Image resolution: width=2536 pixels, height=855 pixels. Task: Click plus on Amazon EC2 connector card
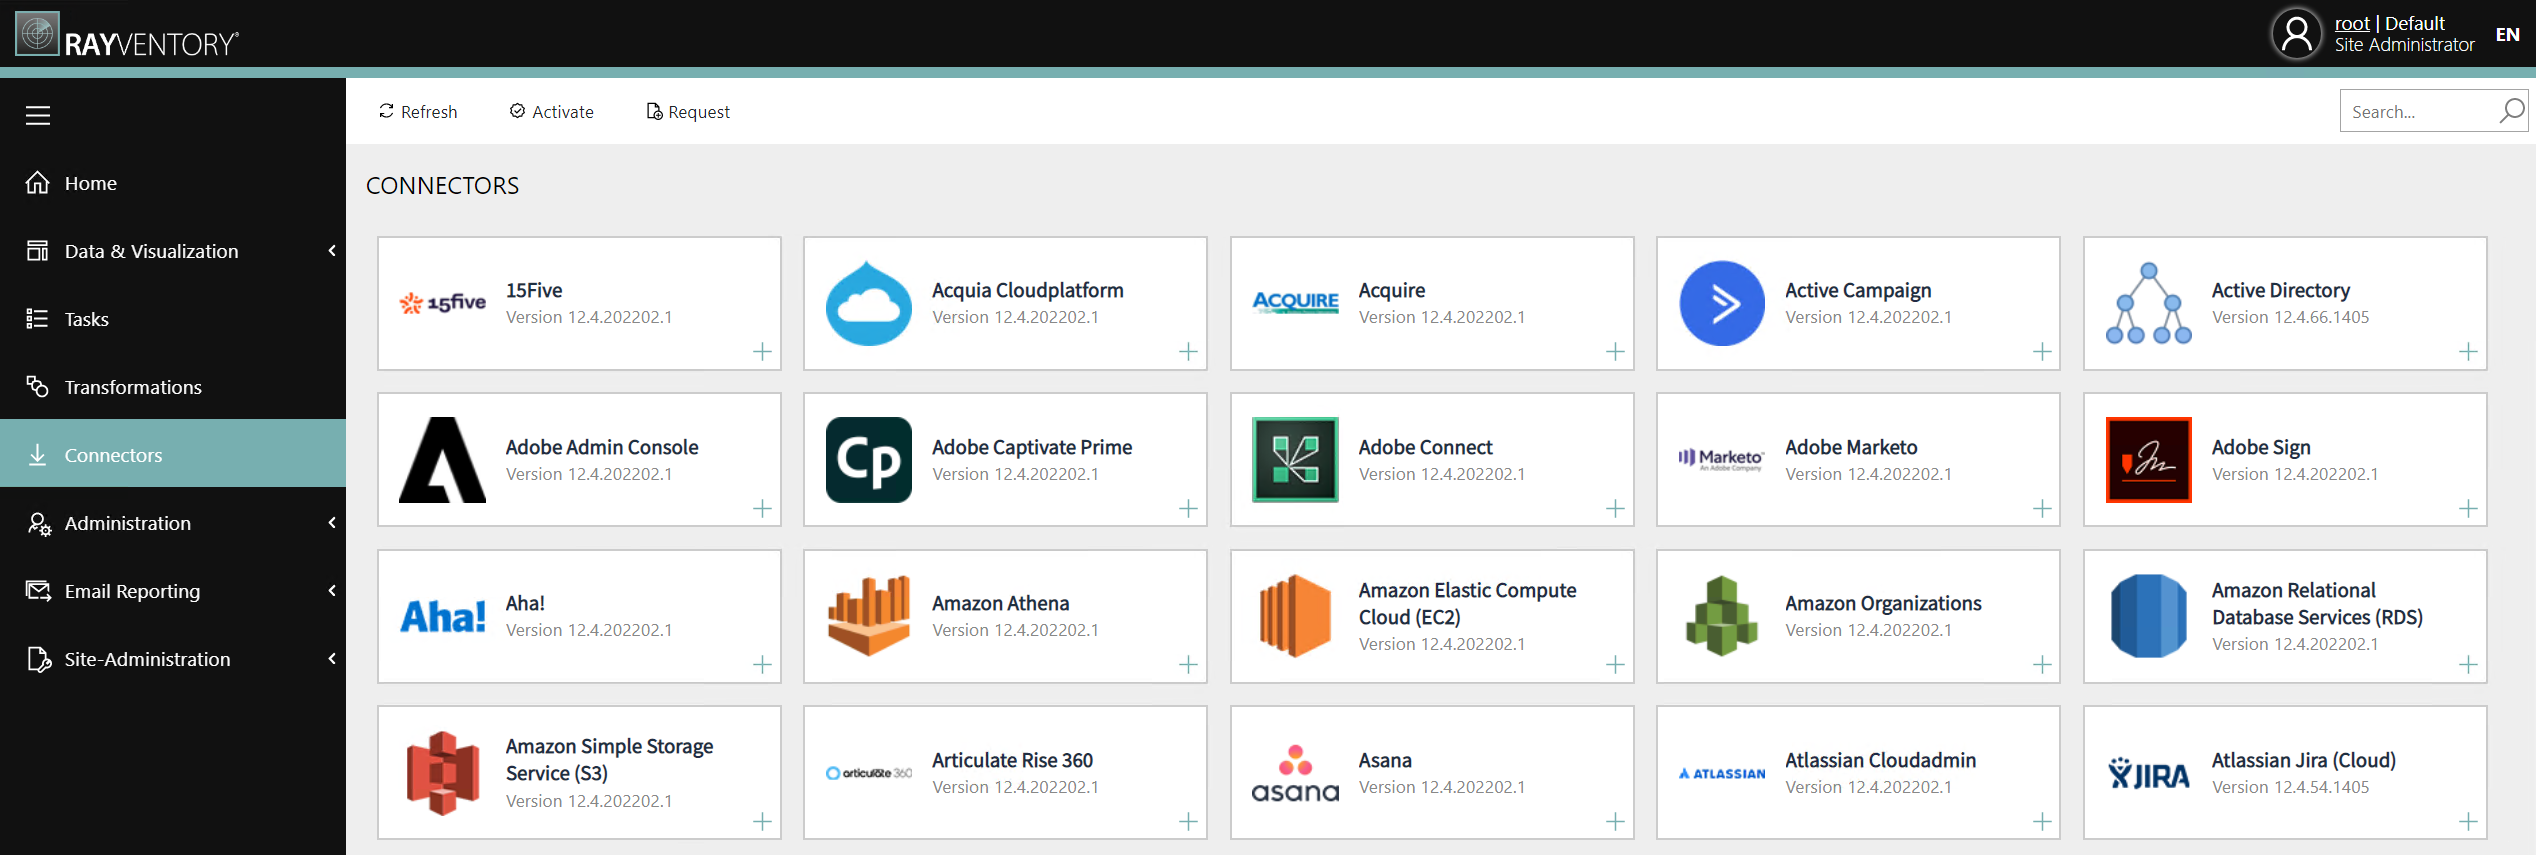click(x=1615, y=665)
